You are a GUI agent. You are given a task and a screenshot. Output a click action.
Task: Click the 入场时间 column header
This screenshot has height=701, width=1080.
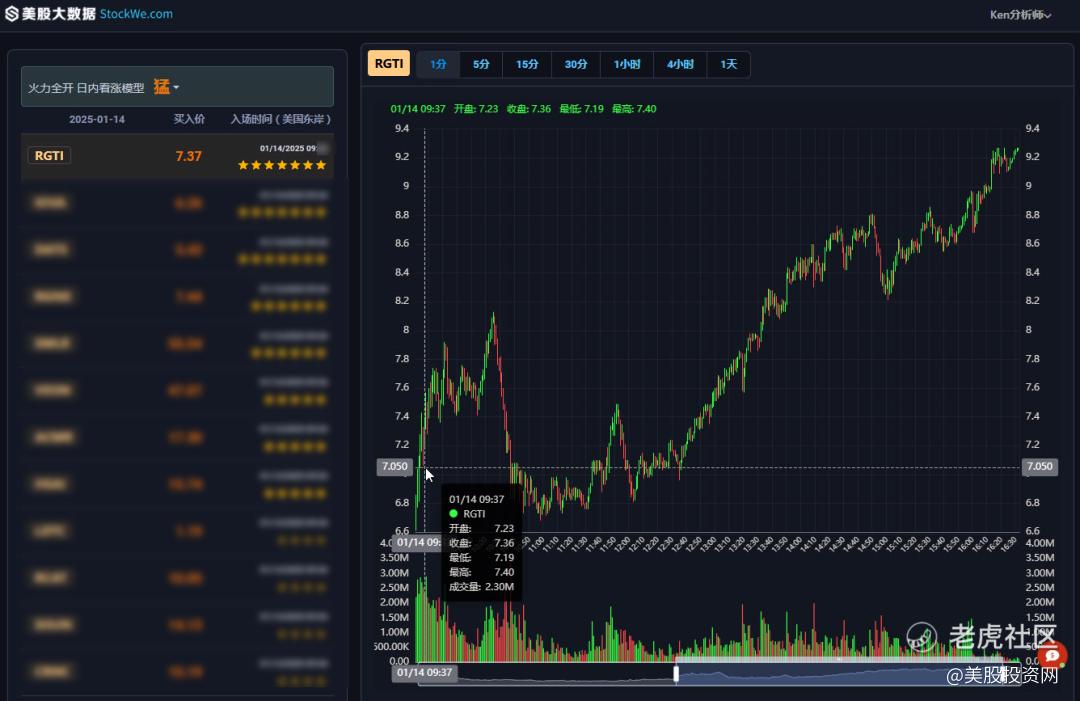tap(280, 119)
